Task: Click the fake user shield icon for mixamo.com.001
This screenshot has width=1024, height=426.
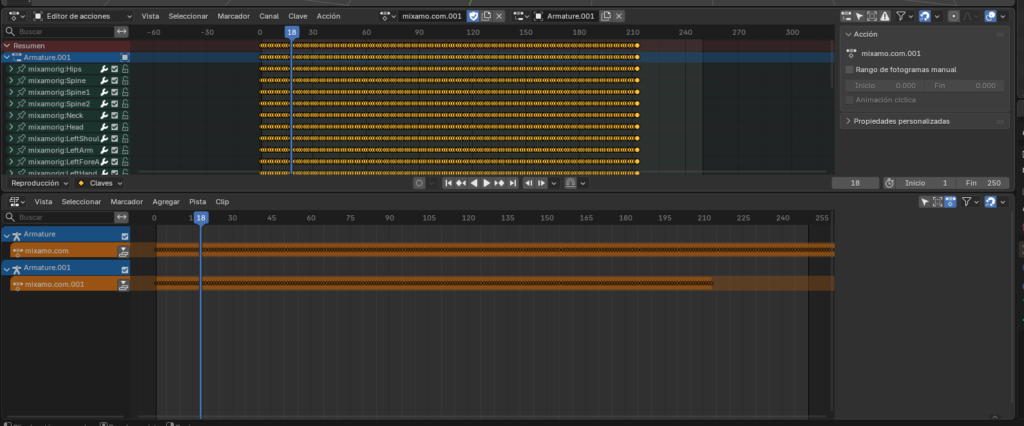Action: coord(473,16)
